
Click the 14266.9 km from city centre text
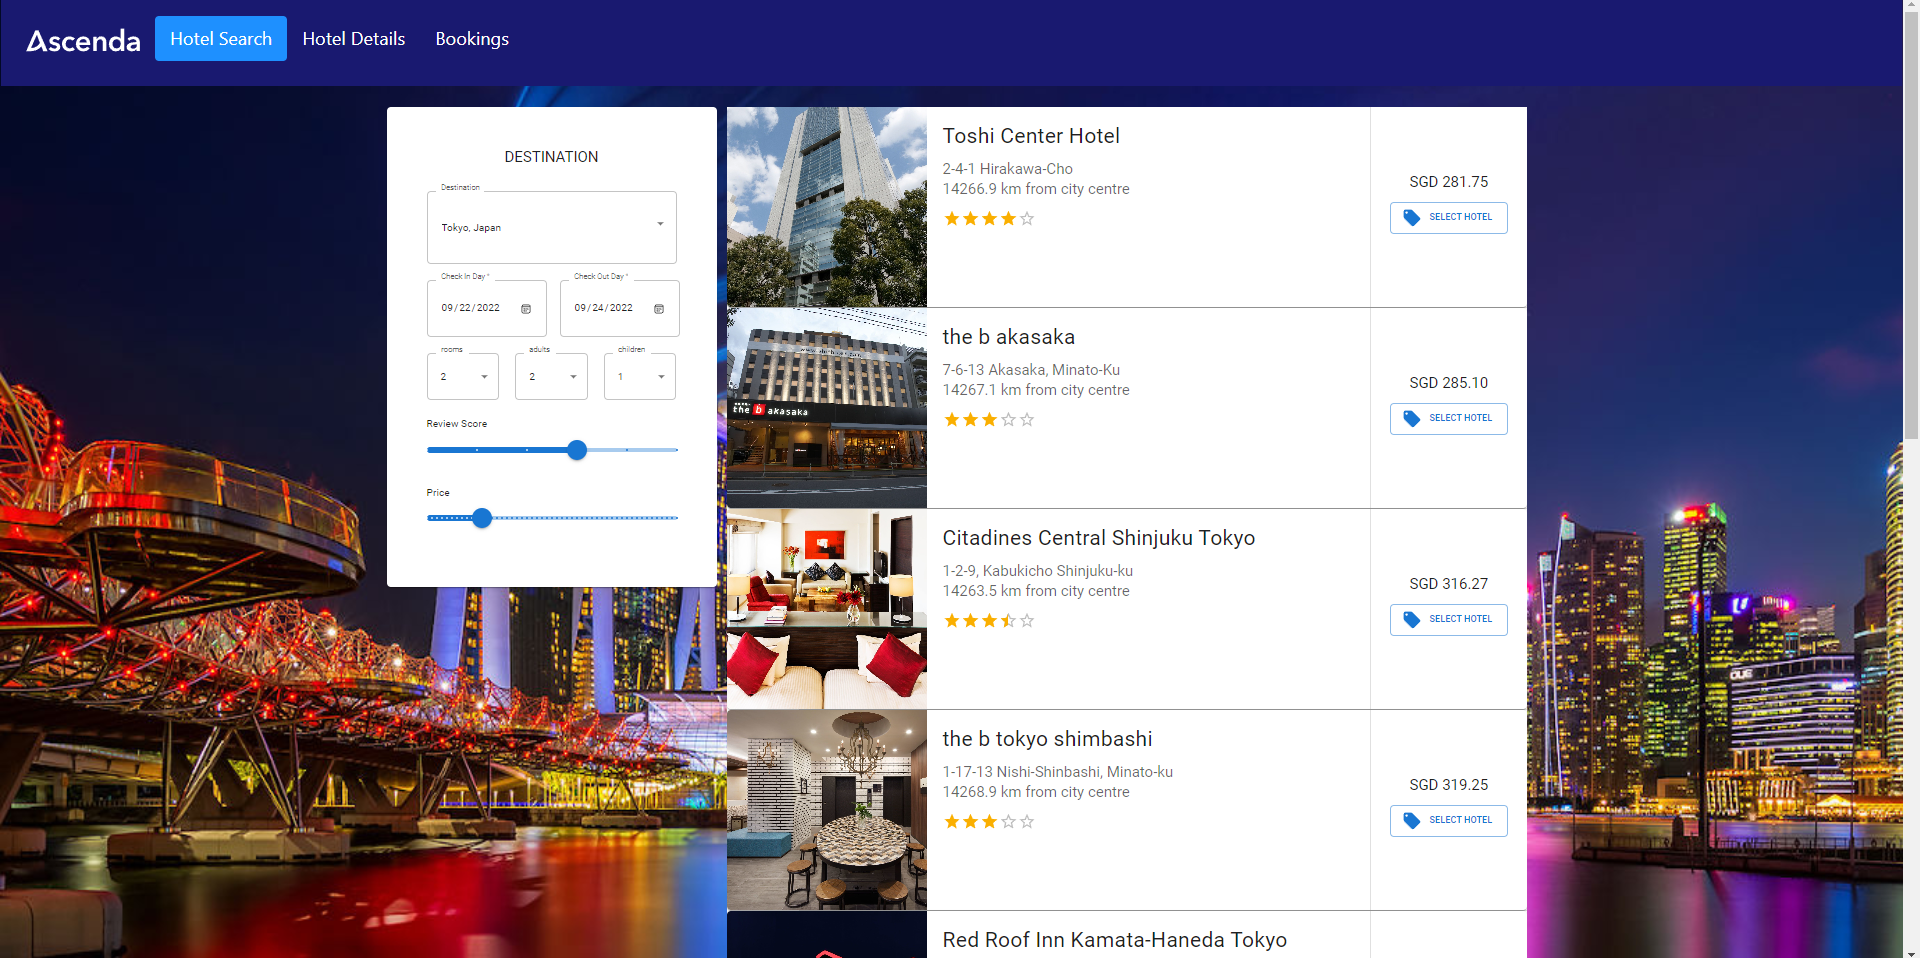[x=1036, y=189]
